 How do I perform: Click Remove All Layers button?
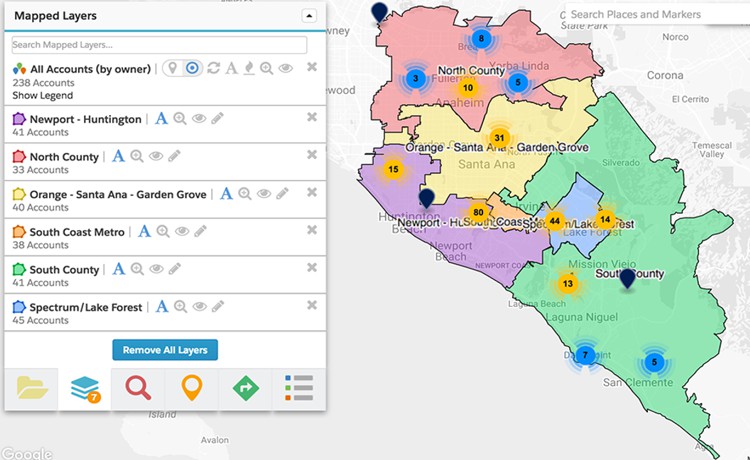pos(165,350)
